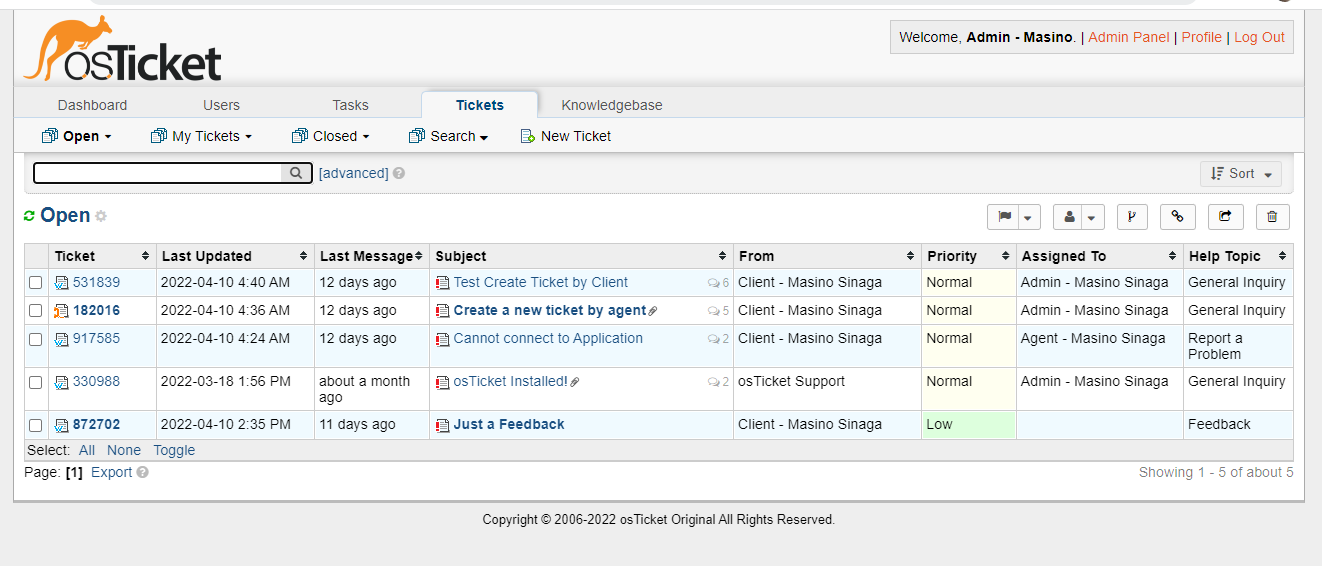This screenshot has width=1322, height=566.
Task: Open queue settings gear next to Open
Action: pos(101,217)
